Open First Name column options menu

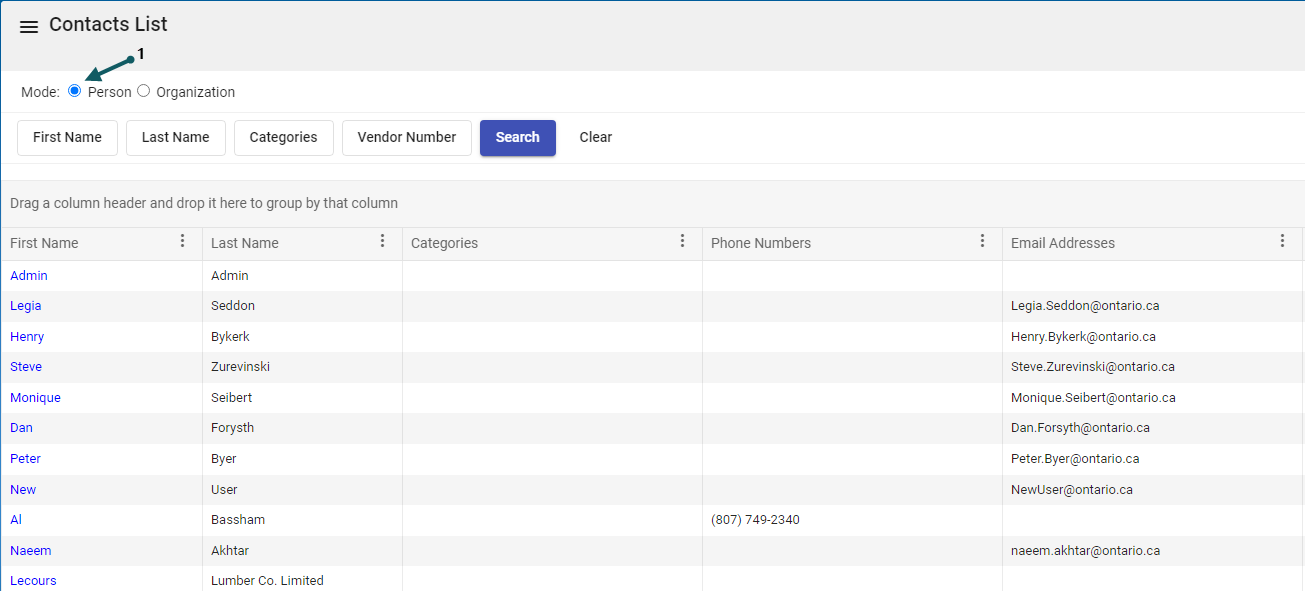[182, 241]
